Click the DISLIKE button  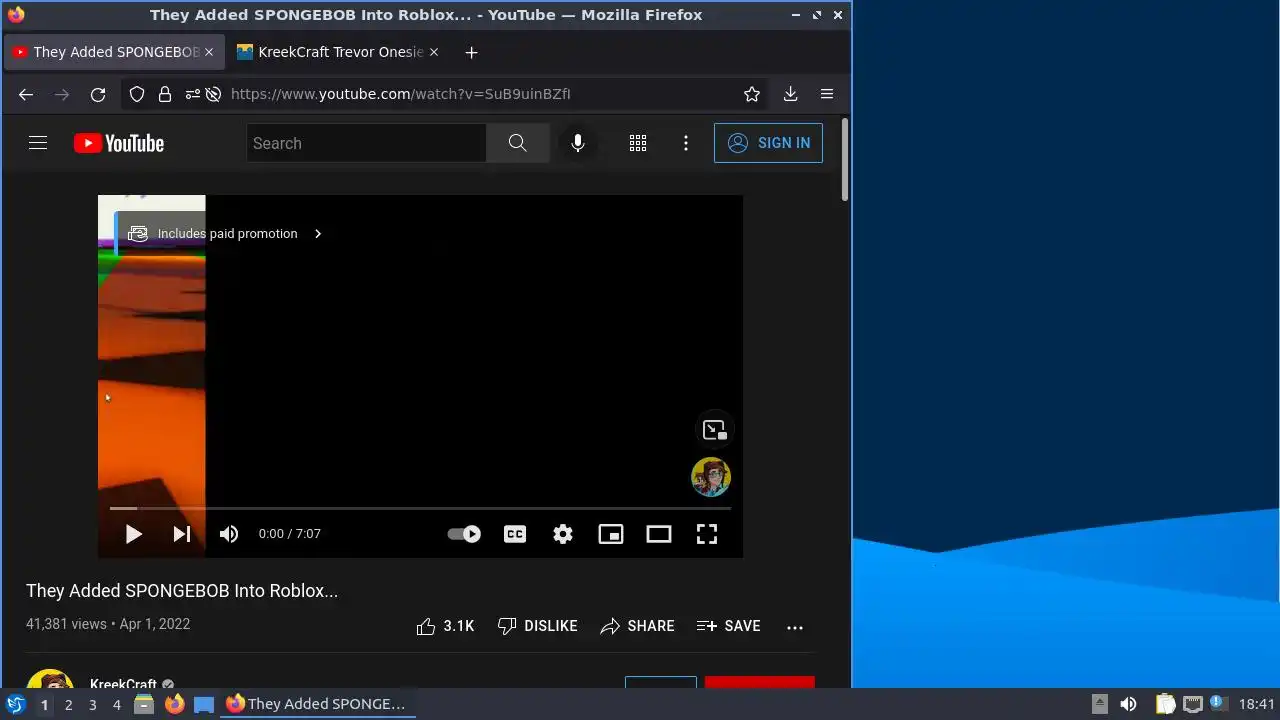tap(537, 626)
